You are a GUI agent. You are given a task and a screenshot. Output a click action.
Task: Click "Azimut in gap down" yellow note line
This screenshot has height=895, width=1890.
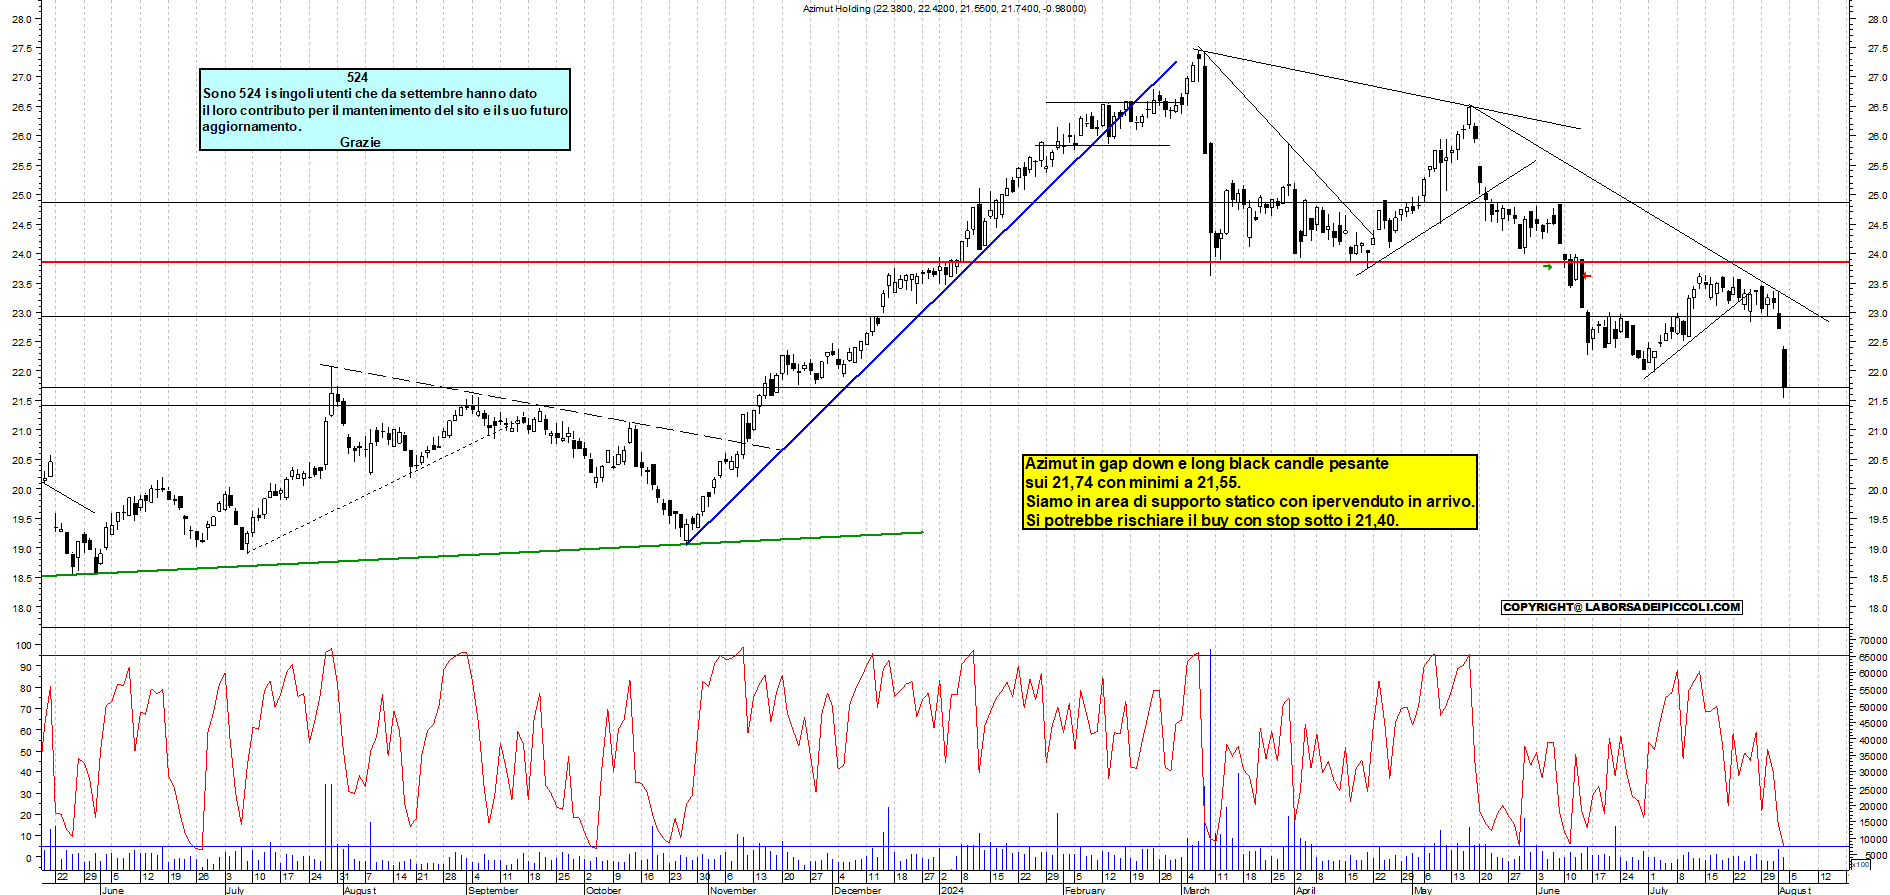tap(1207, 463)
